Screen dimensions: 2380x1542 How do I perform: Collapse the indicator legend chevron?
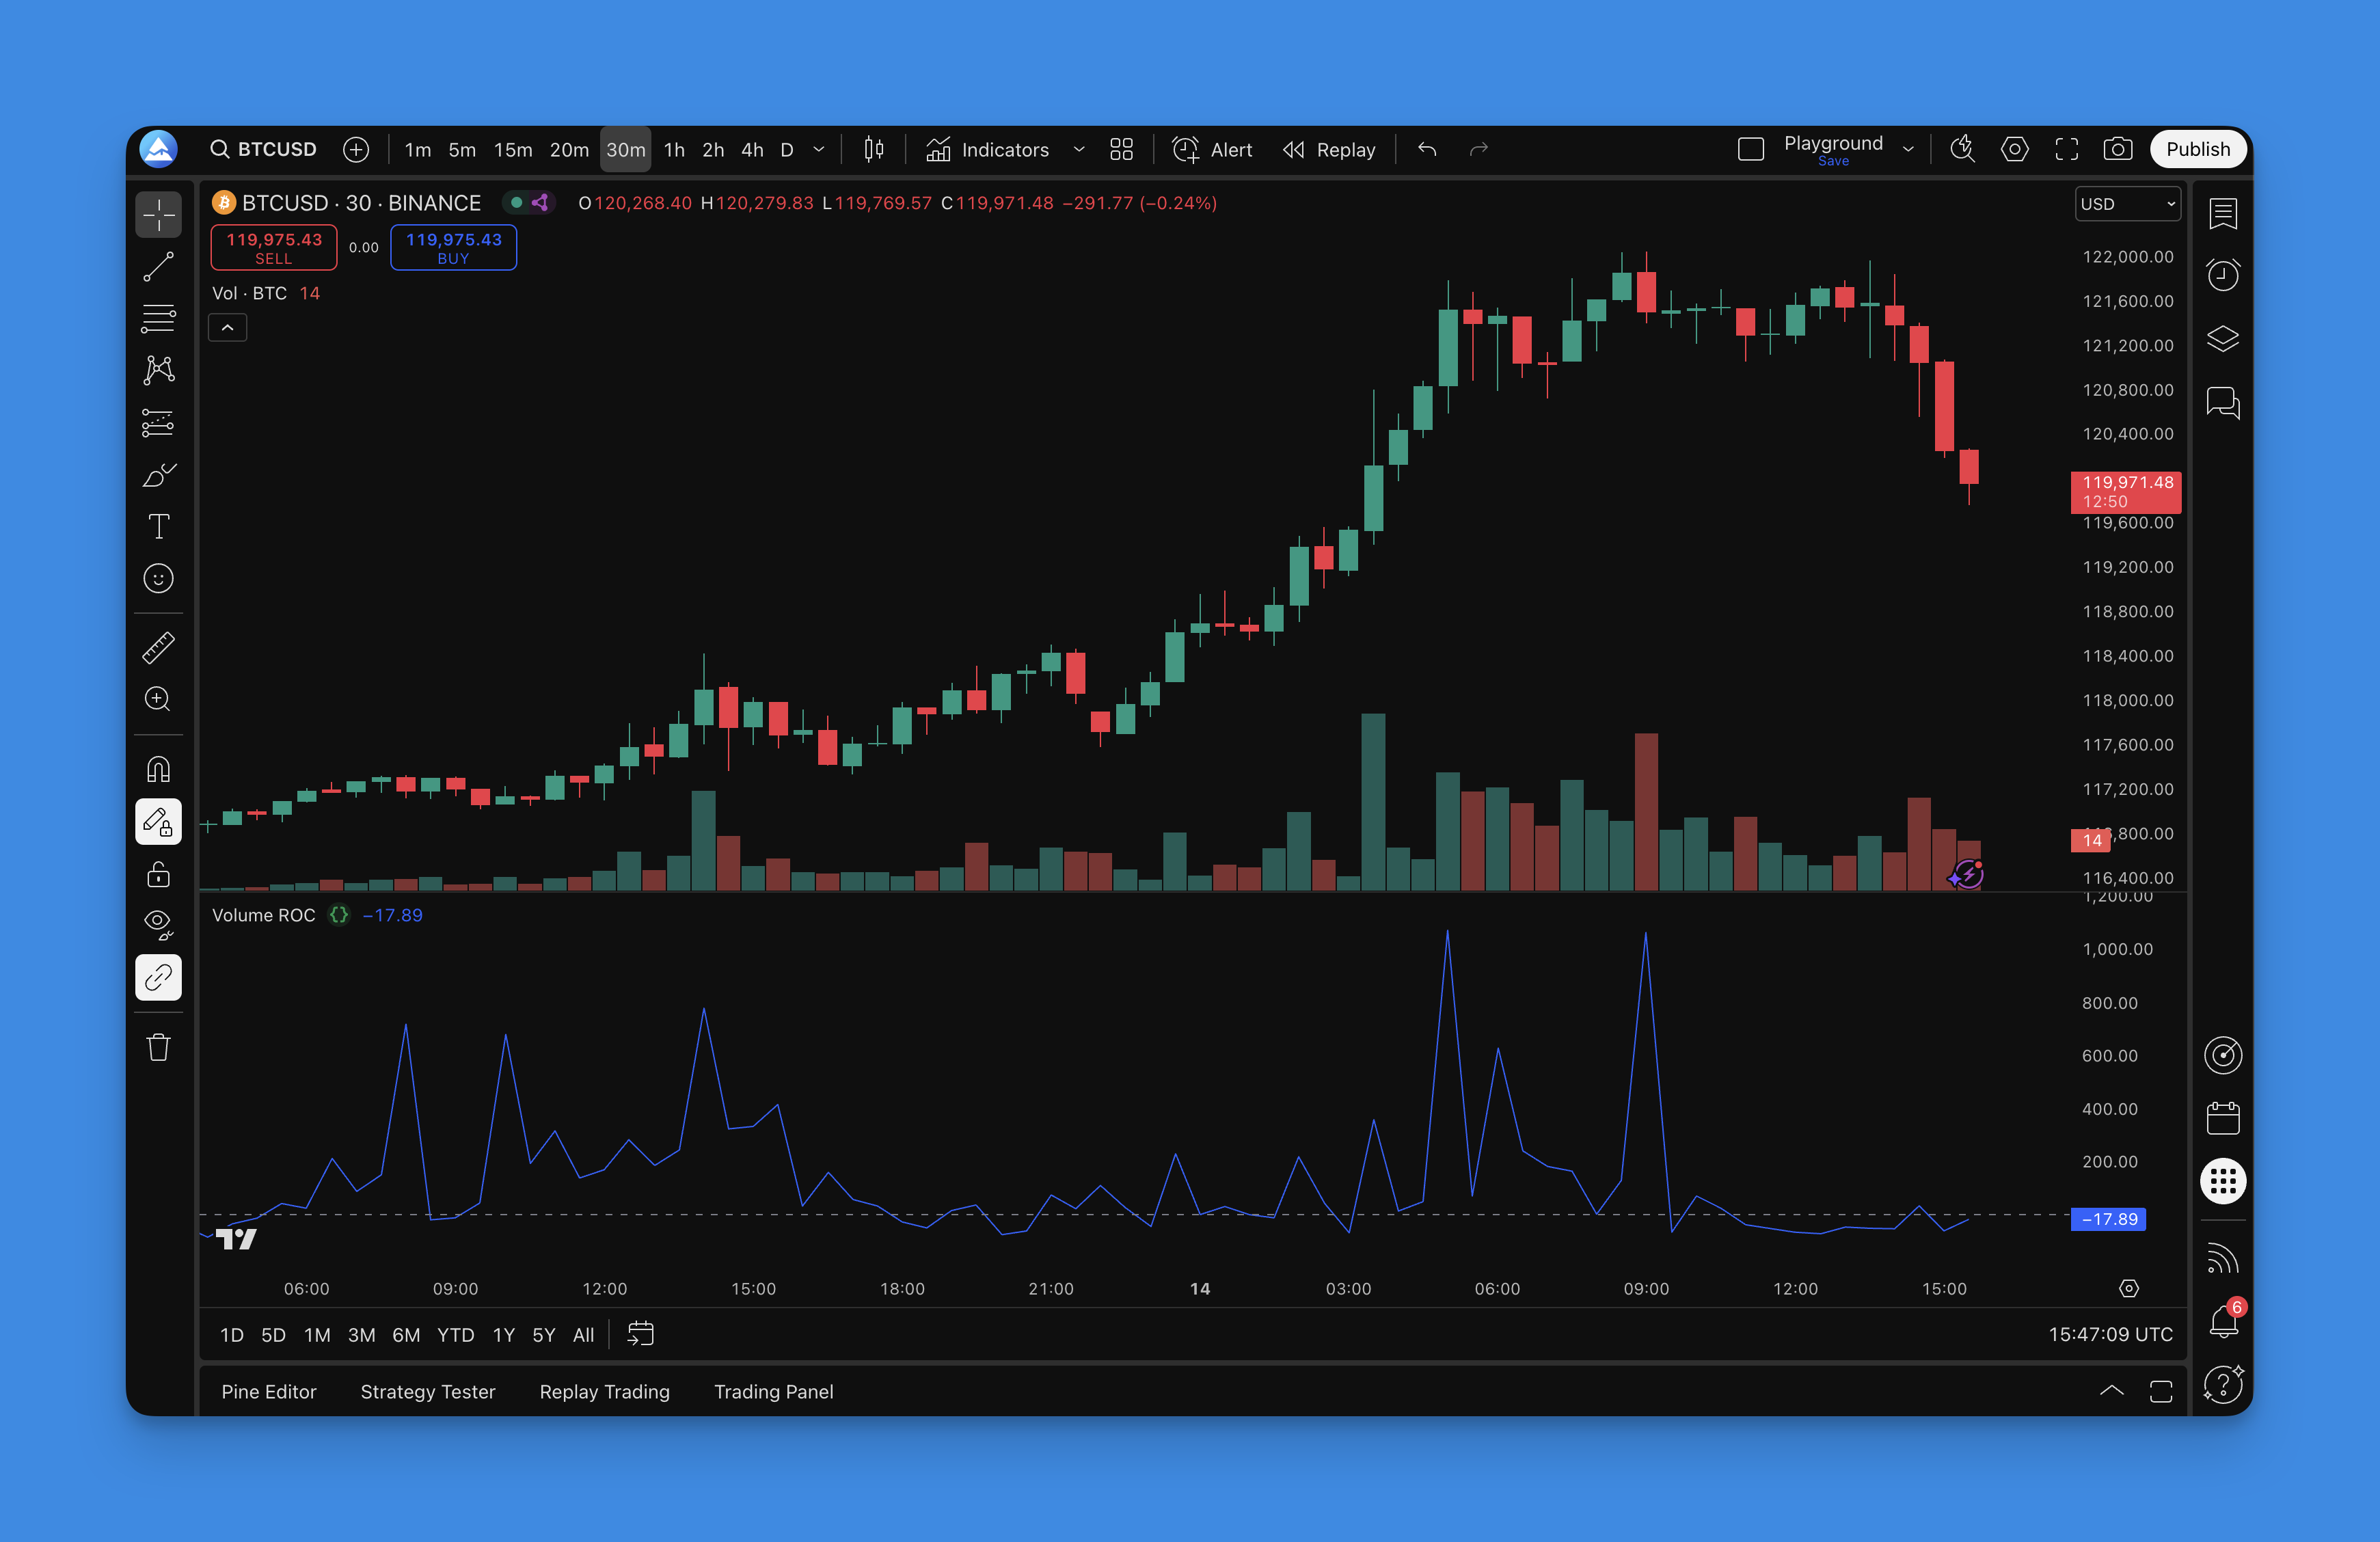[x=228, y=328]
